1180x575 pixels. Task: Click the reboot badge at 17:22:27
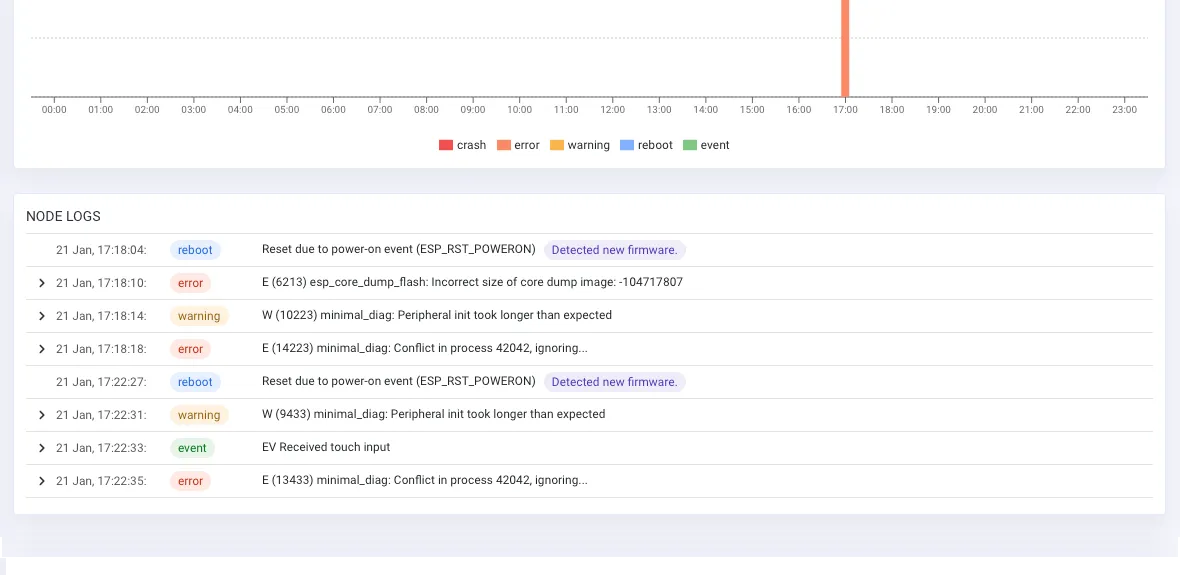click(195, 382)
